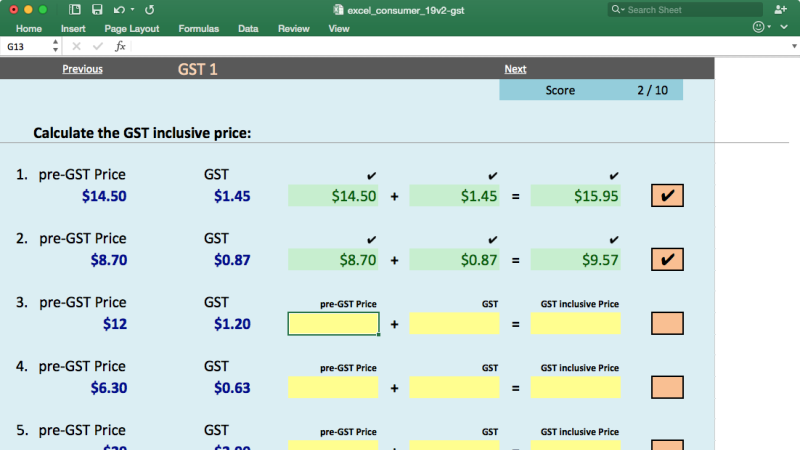Screen dimensions: 800x450
Task: Select the blue $14.50 given price
Action: click(104, 196)
